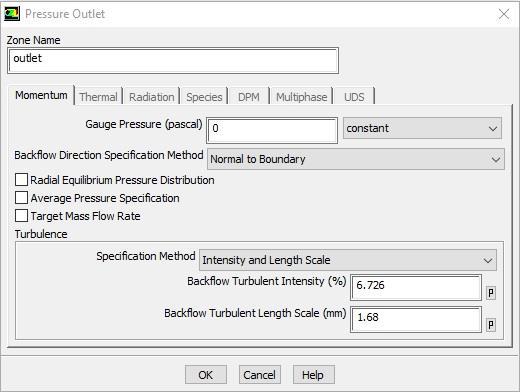The image size is (520, 392).
Task: Click parameter button beside Backflow Turbulent Intensity
Action: 490,293
